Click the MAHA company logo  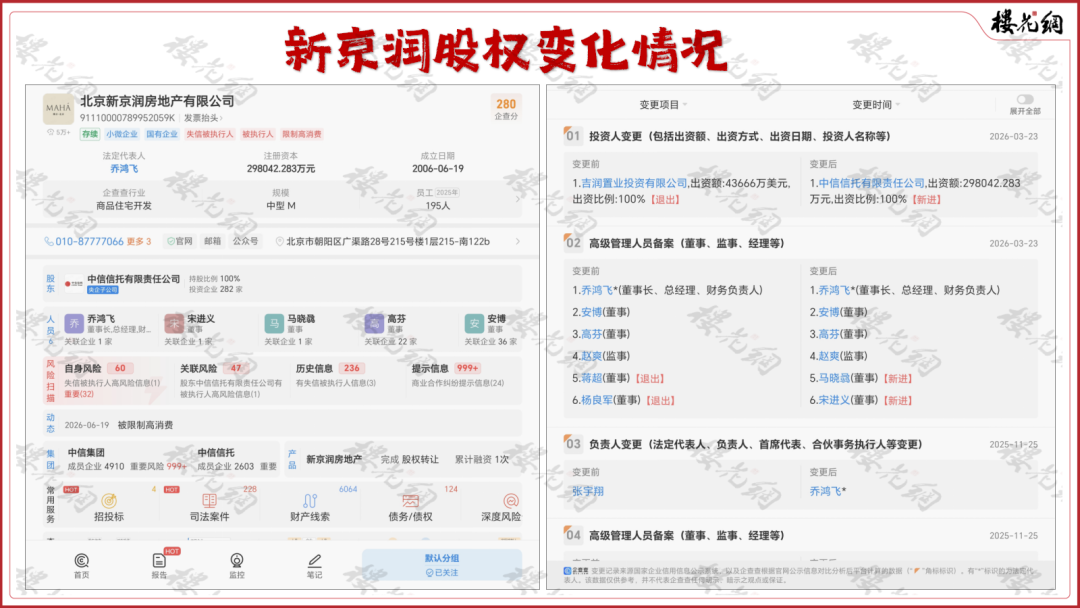pyautogui.click(x=58, y=109)
